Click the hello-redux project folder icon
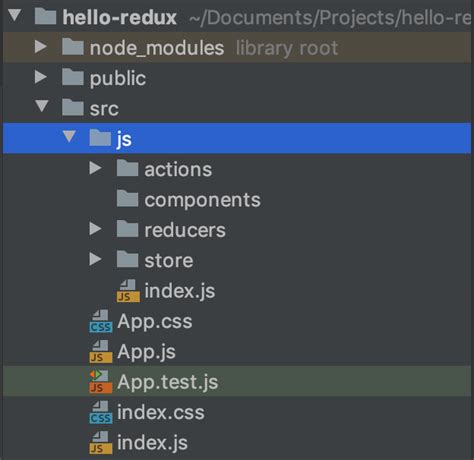 (x=45, y=16)
